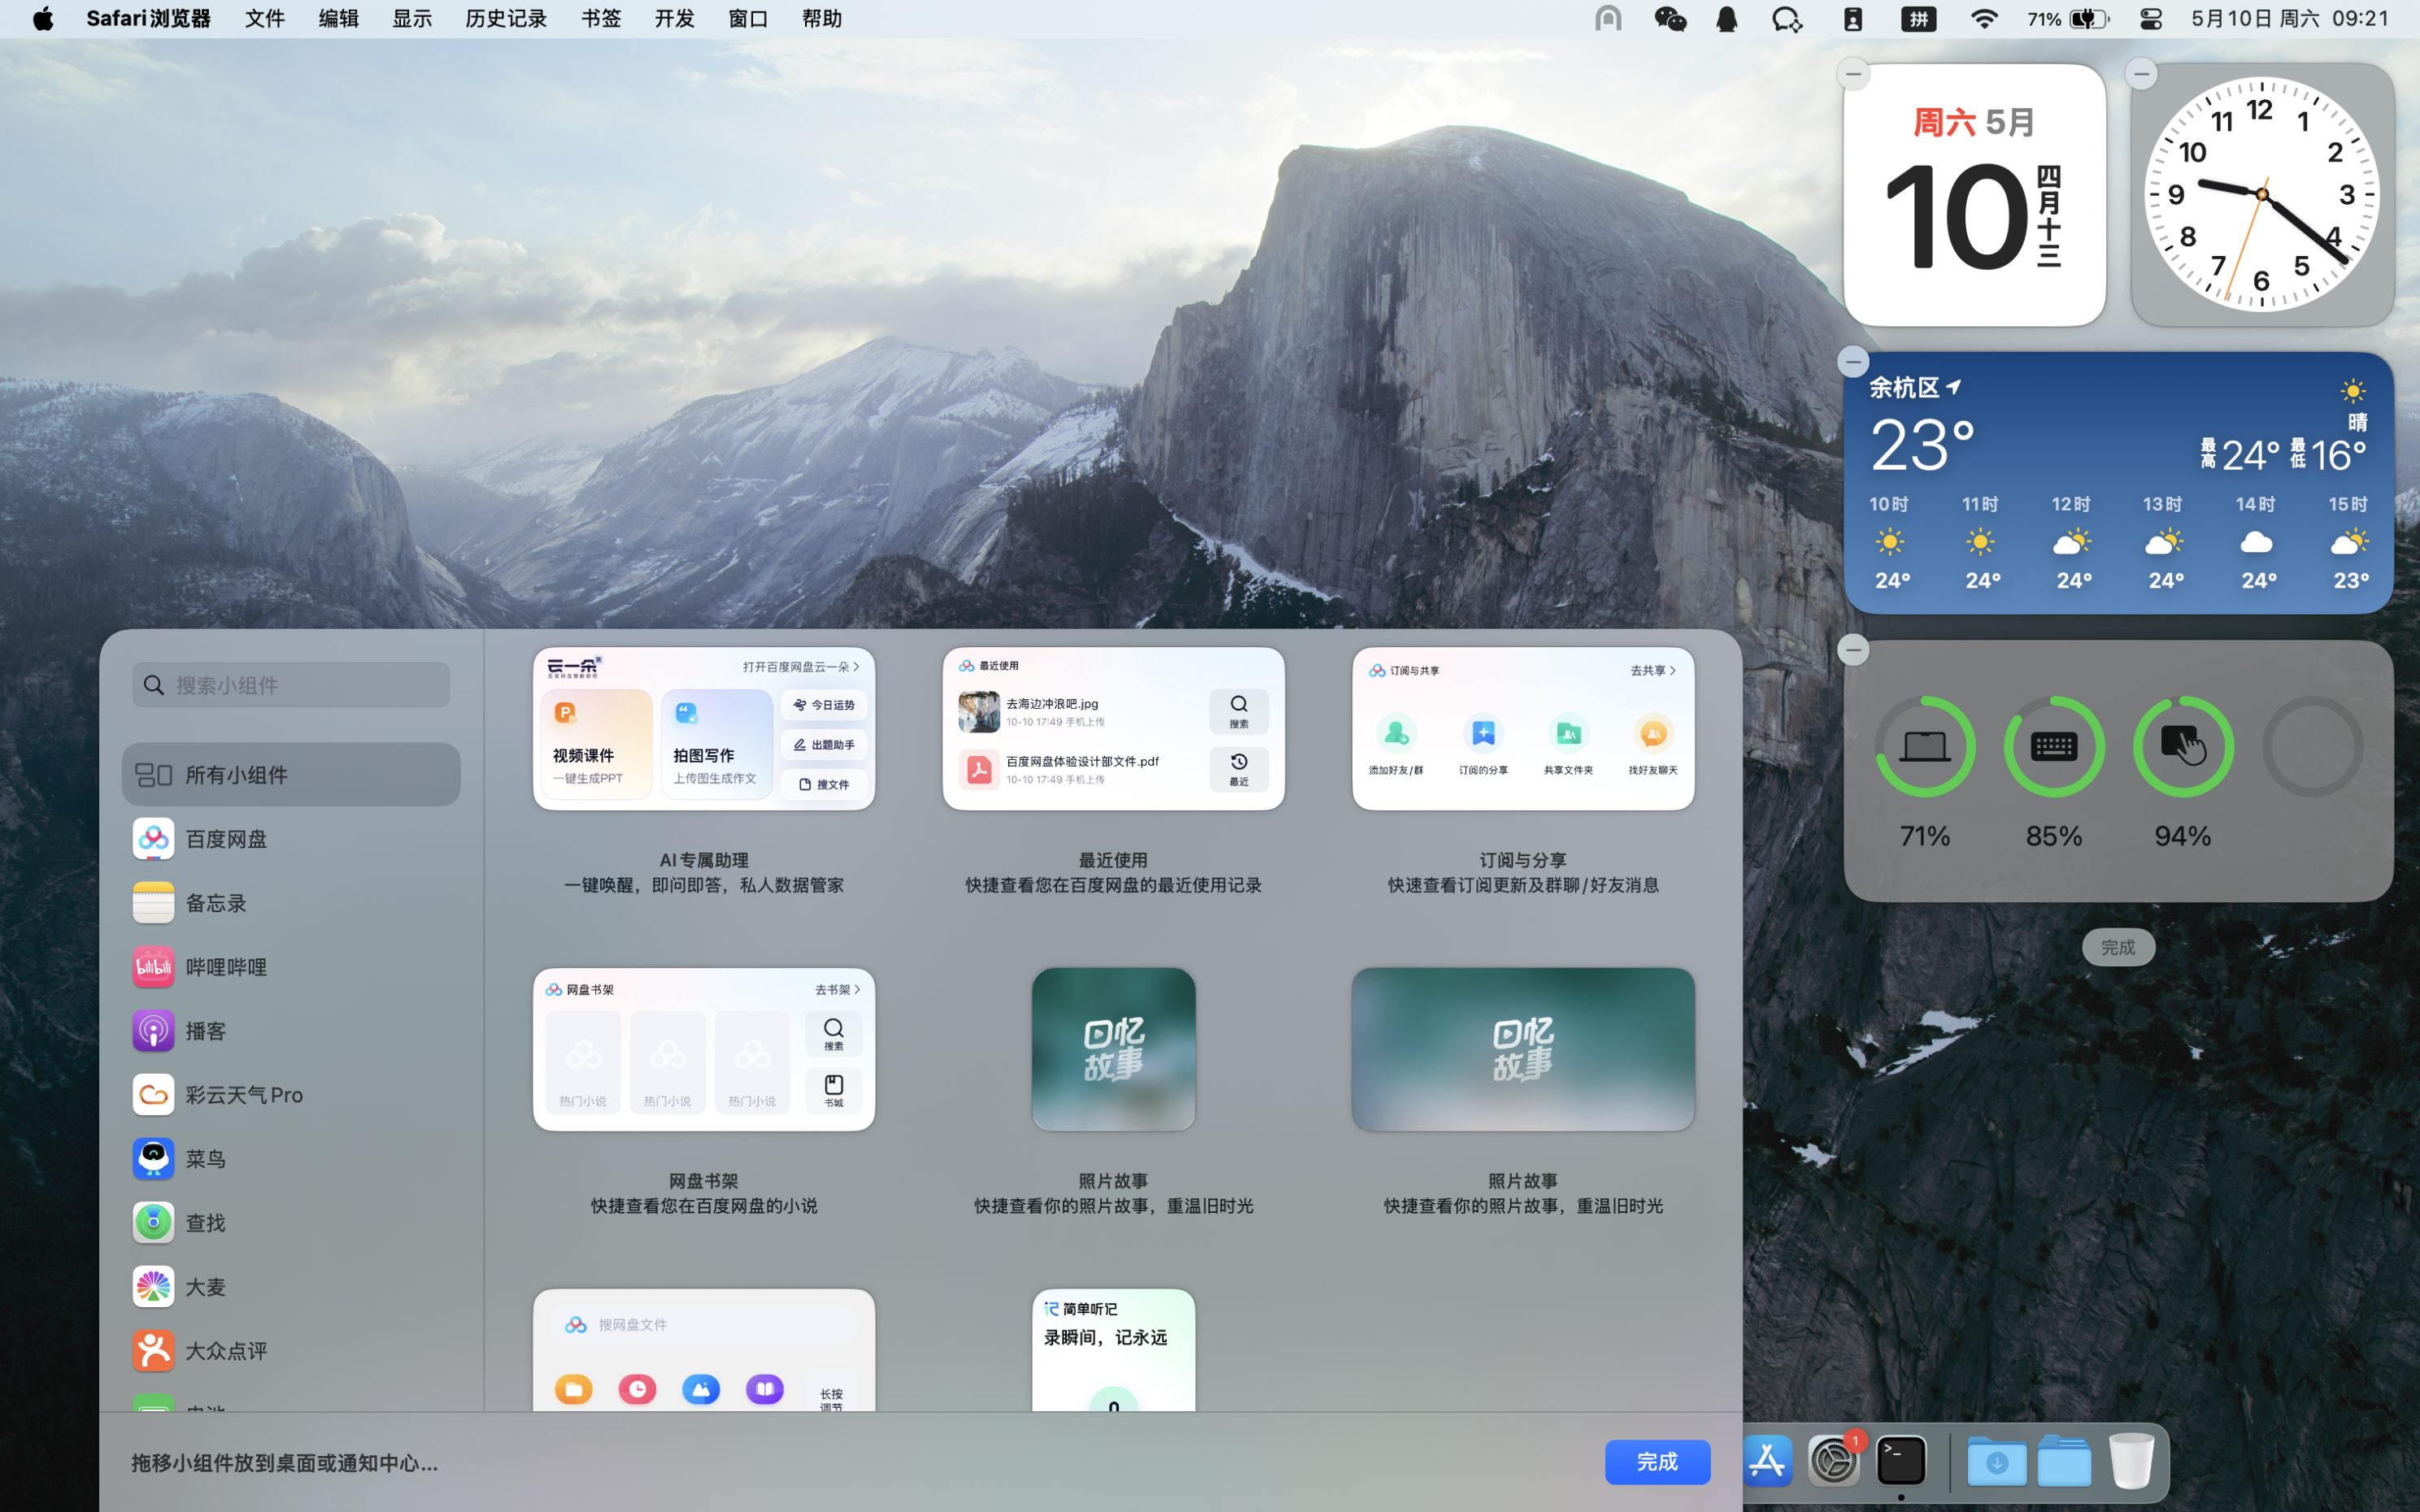
Task: Choose 大众点评 in the sidebar
Action: (225, 1351)
